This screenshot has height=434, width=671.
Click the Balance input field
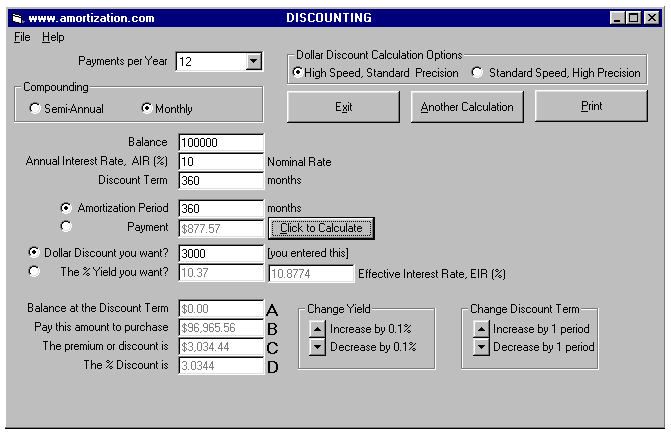point(221,143)
